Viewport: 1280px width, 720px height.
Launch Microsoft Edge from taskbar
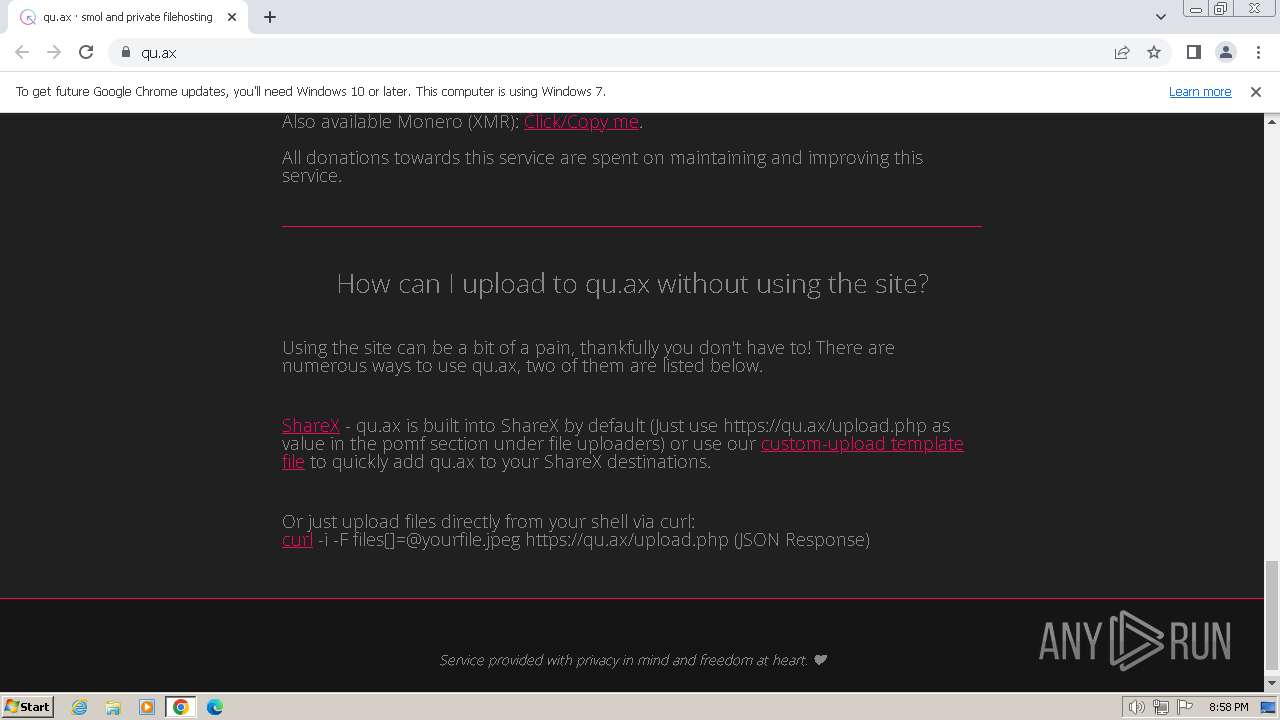(215, 707)
